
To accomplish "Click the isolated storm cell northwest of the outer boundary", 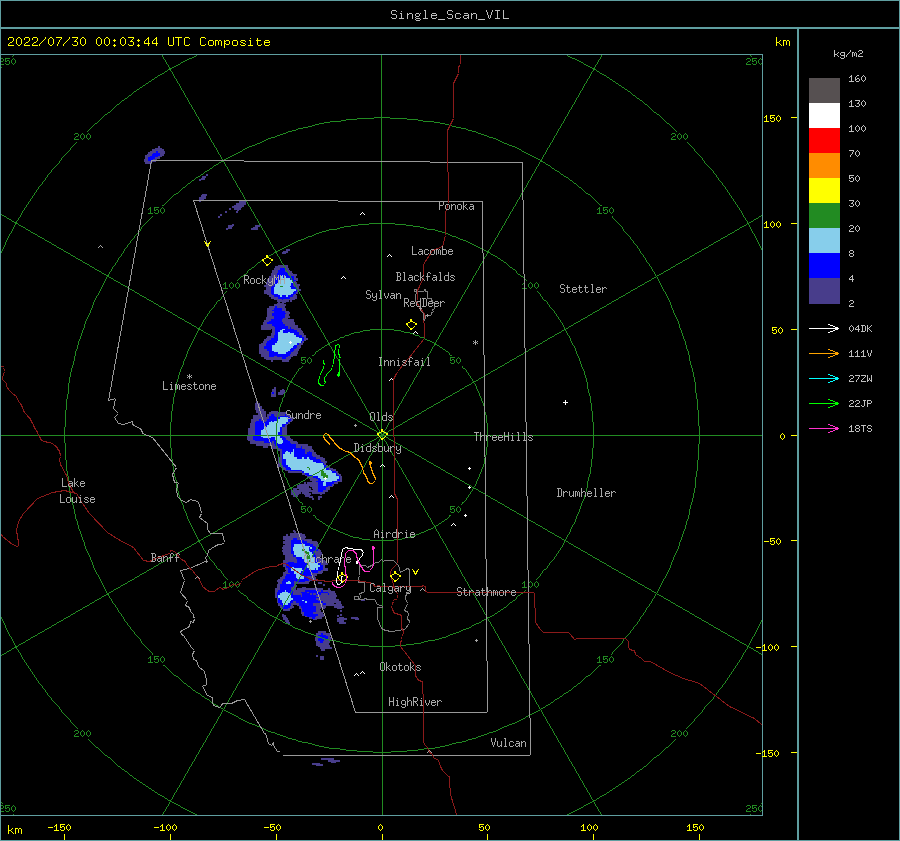I will [x=154, y=155].
